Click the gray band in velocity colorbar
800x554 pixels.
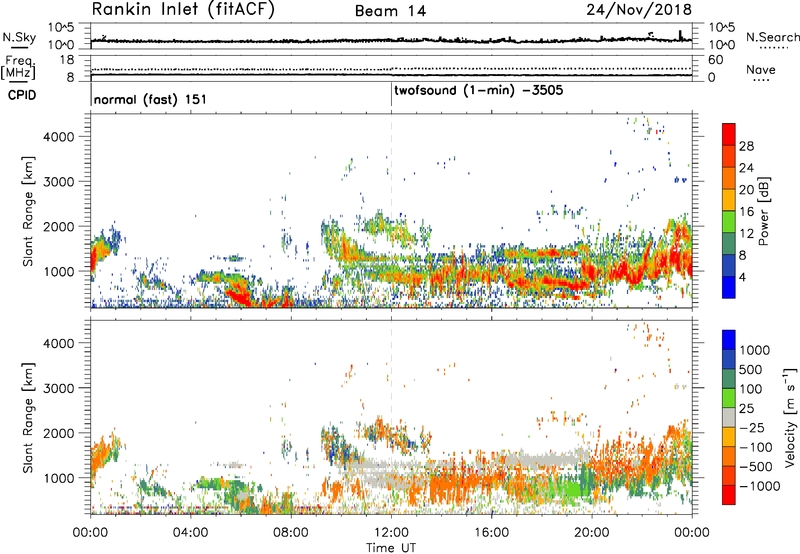coord(729,418)
